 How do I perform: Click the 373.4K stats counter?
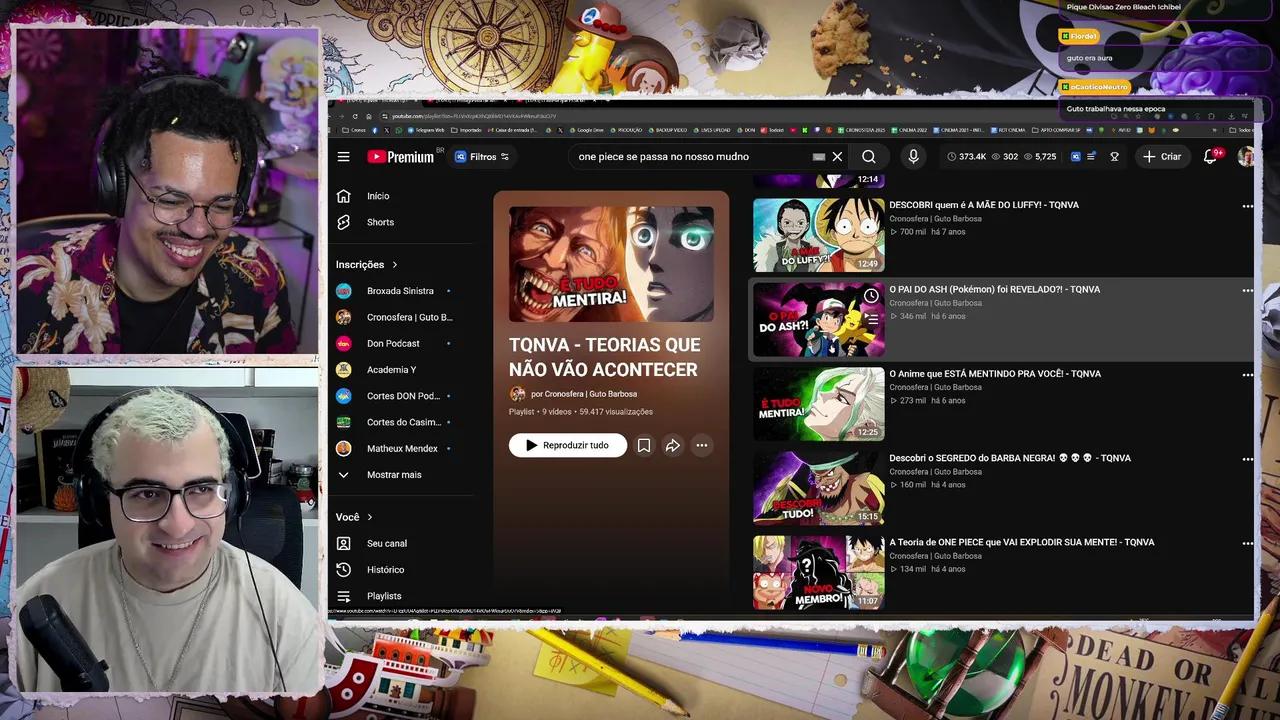click(x=967, y=157)
